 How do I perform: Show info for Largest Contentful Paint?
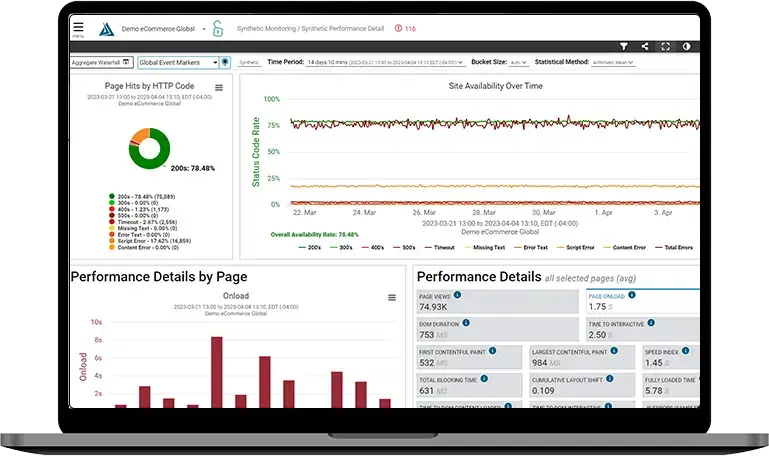click(614, 351)
